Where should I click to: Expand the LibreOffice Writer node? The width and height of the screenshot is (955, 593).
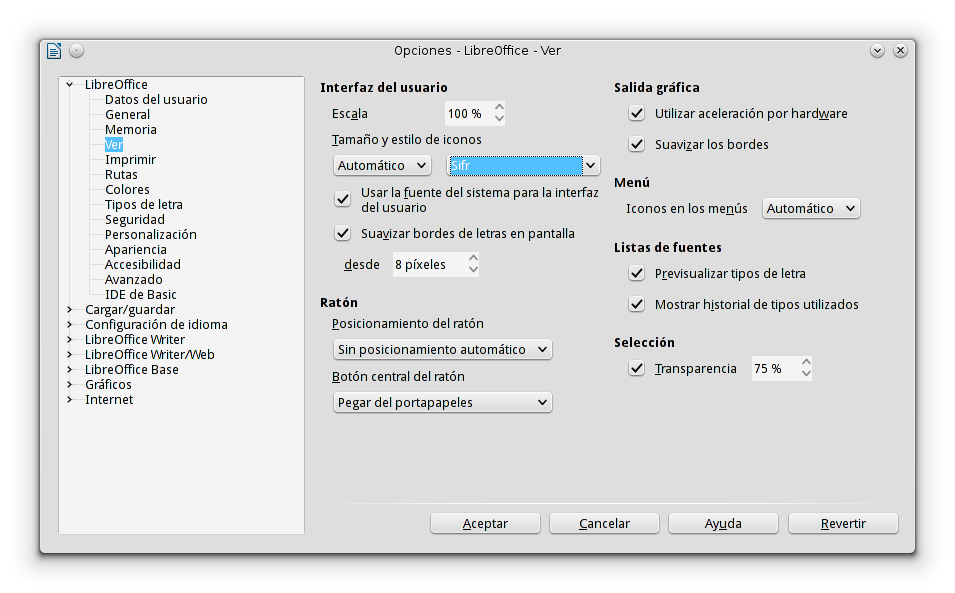70,340
